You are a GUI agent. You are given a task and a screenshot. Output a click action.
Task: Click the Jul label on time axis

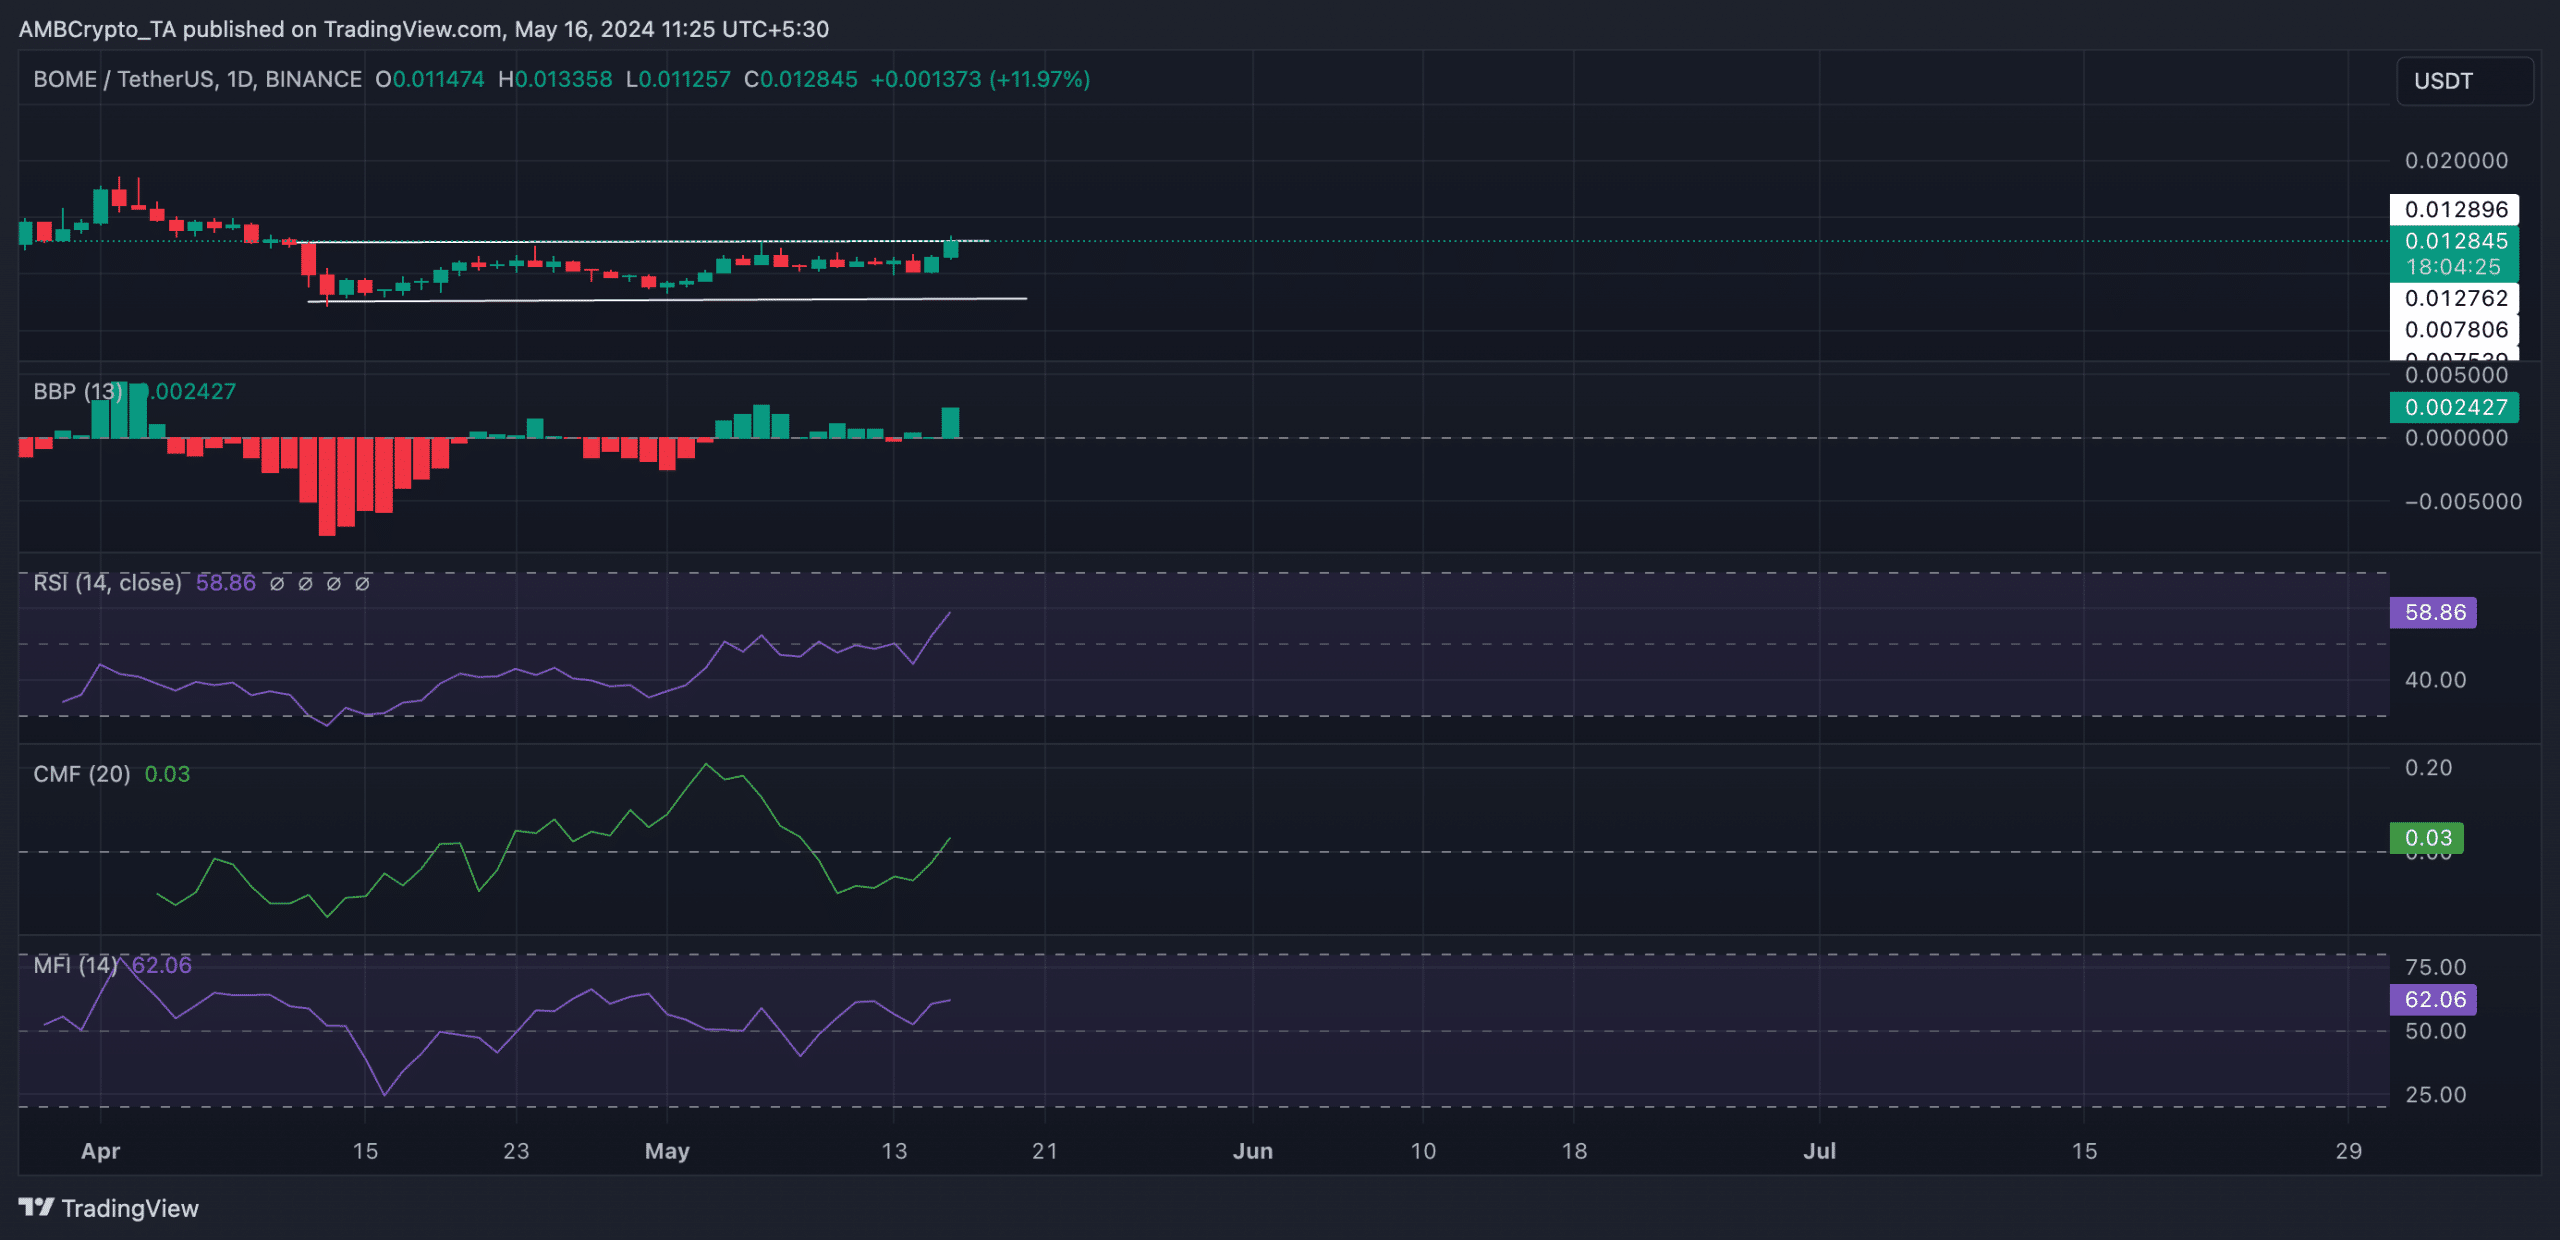(x=1819, y=1151)
